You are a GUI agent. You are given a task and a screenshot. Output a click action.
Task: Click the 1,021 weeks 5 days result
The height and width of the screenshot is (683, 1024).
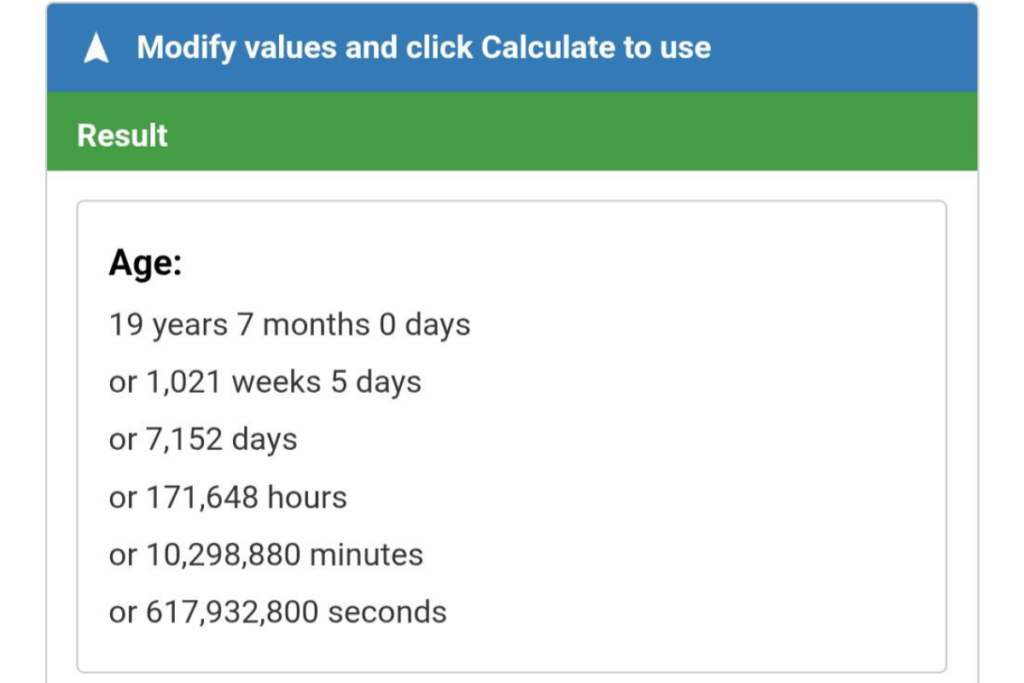click(264, 381)
